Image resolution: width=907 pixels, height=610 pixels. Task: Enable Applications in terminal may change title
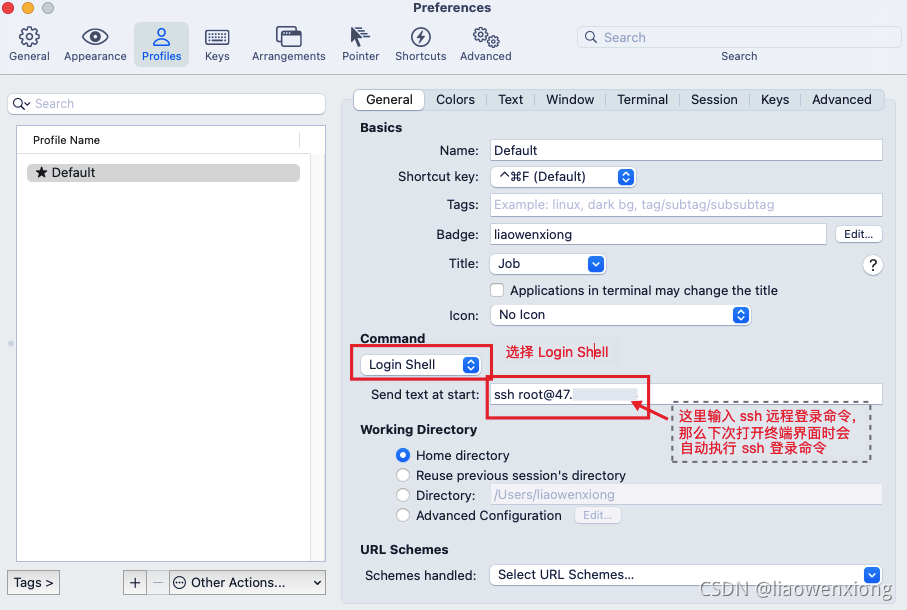coord(497,290)
